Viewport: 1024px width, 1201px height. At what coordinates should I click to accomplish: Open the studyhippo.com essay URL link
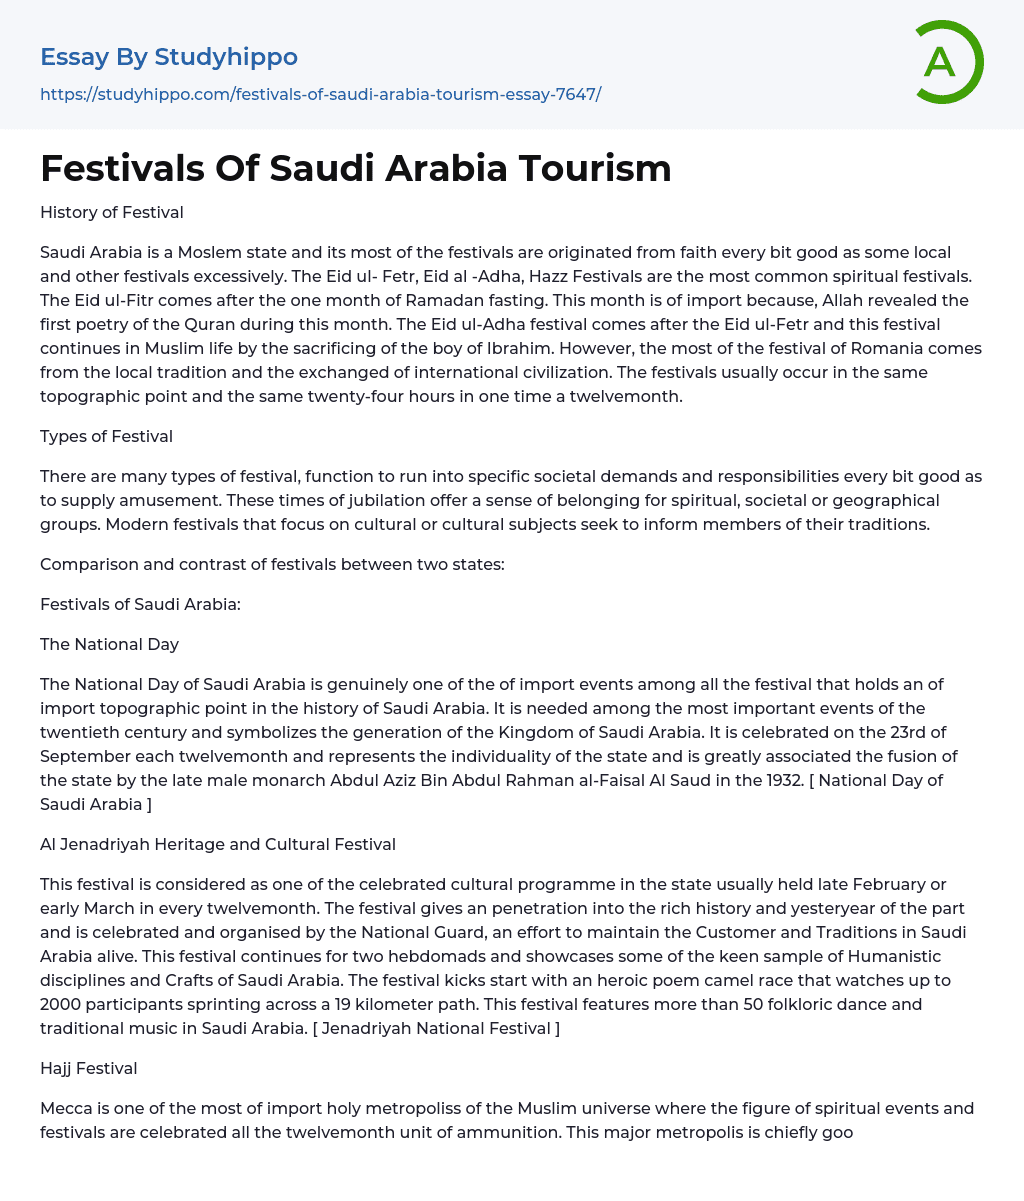(x=320, y=94)
